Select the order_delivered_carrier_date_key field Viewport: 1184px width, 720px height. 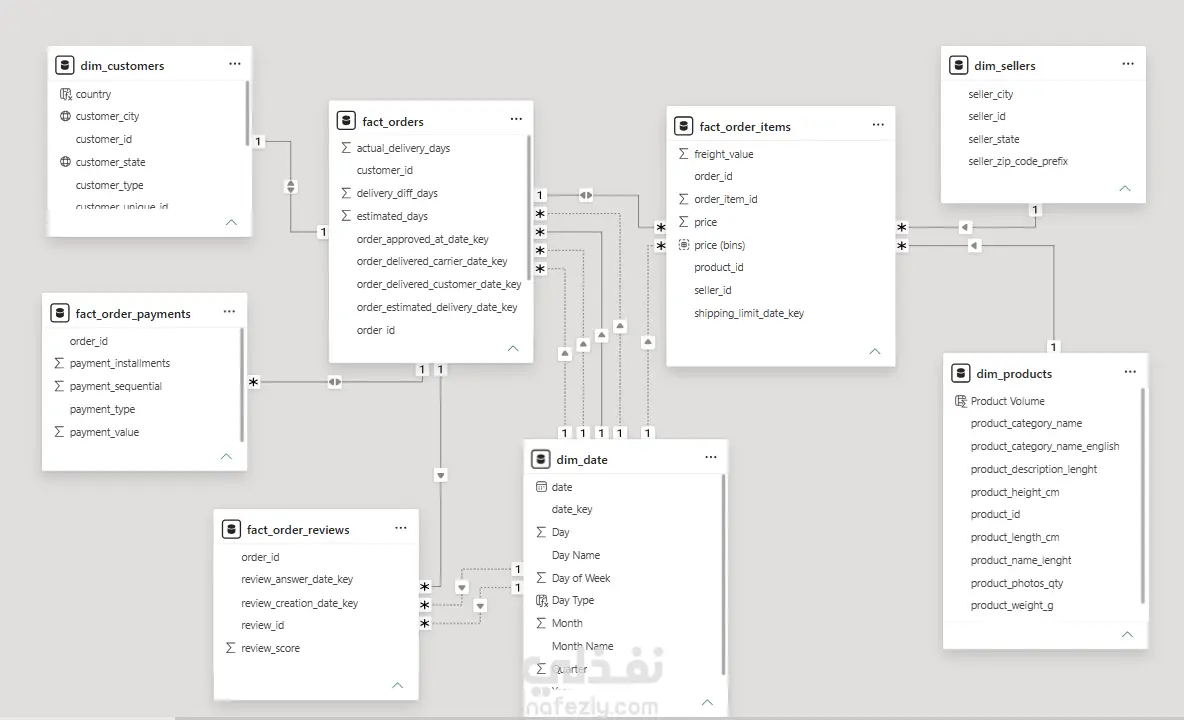[x=432, y=261]
